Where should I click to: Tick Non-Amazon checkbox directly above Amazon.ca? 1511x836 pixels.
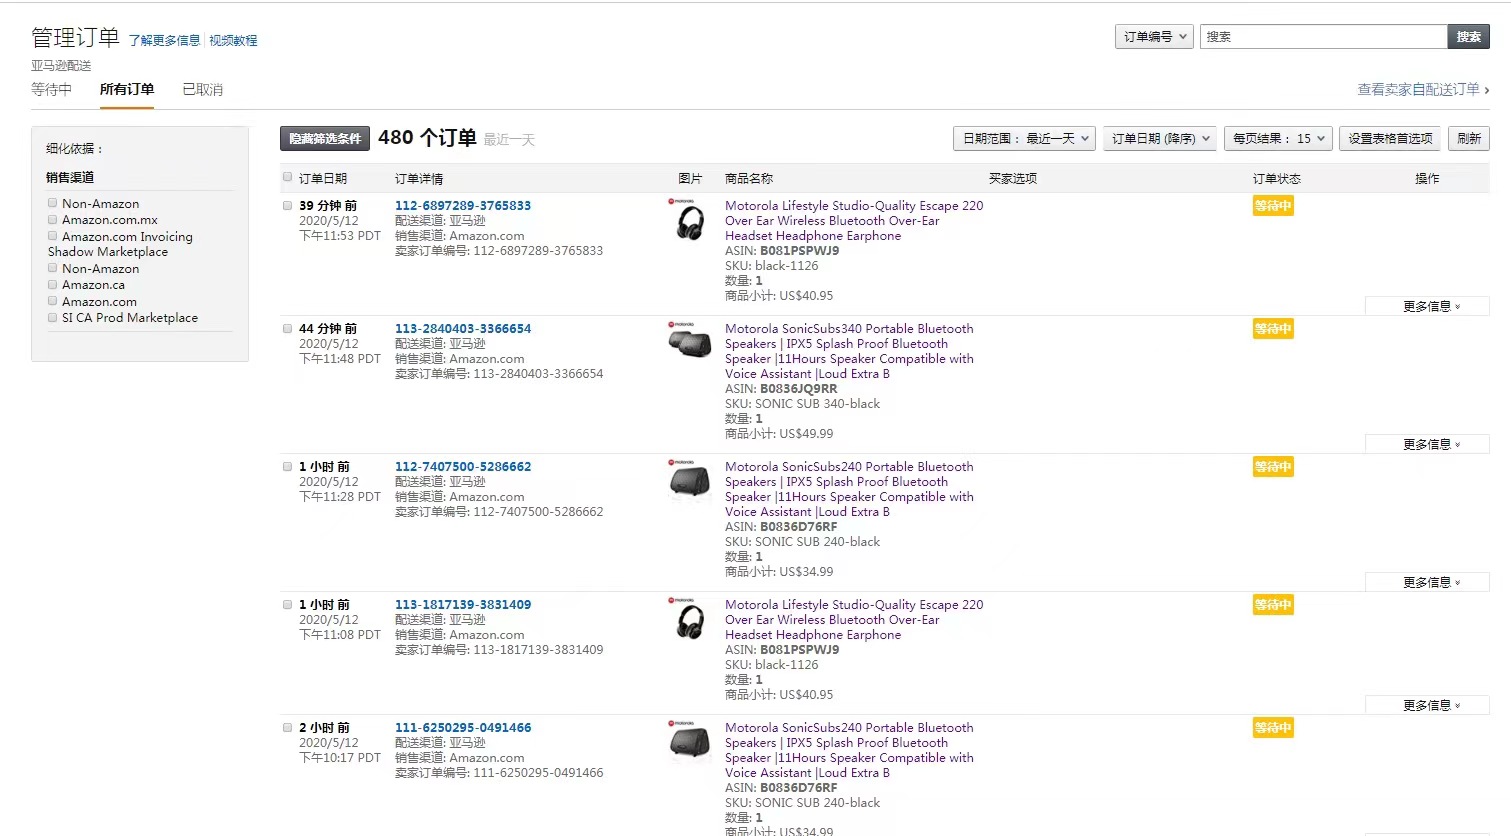tap(52, 268)
